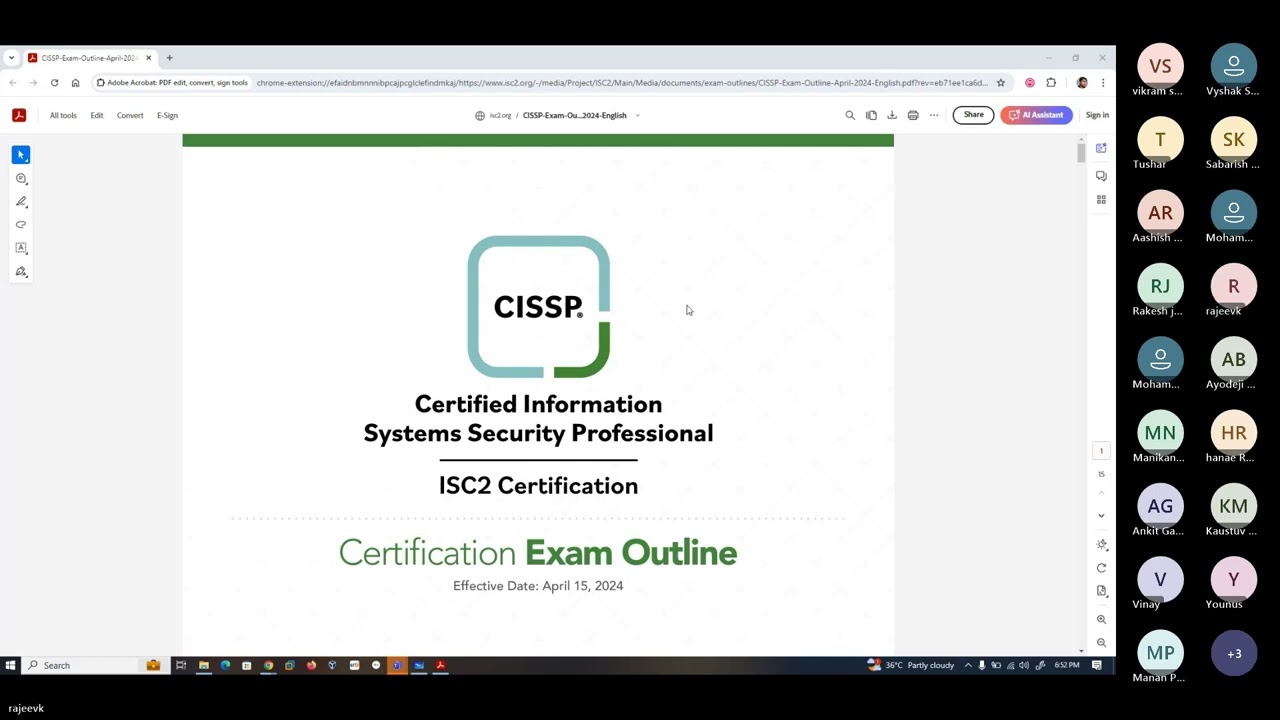Image resolution: width=1280 pixels, height=720 pixels.
Task: Select the add text box tool
Action: 21,248
